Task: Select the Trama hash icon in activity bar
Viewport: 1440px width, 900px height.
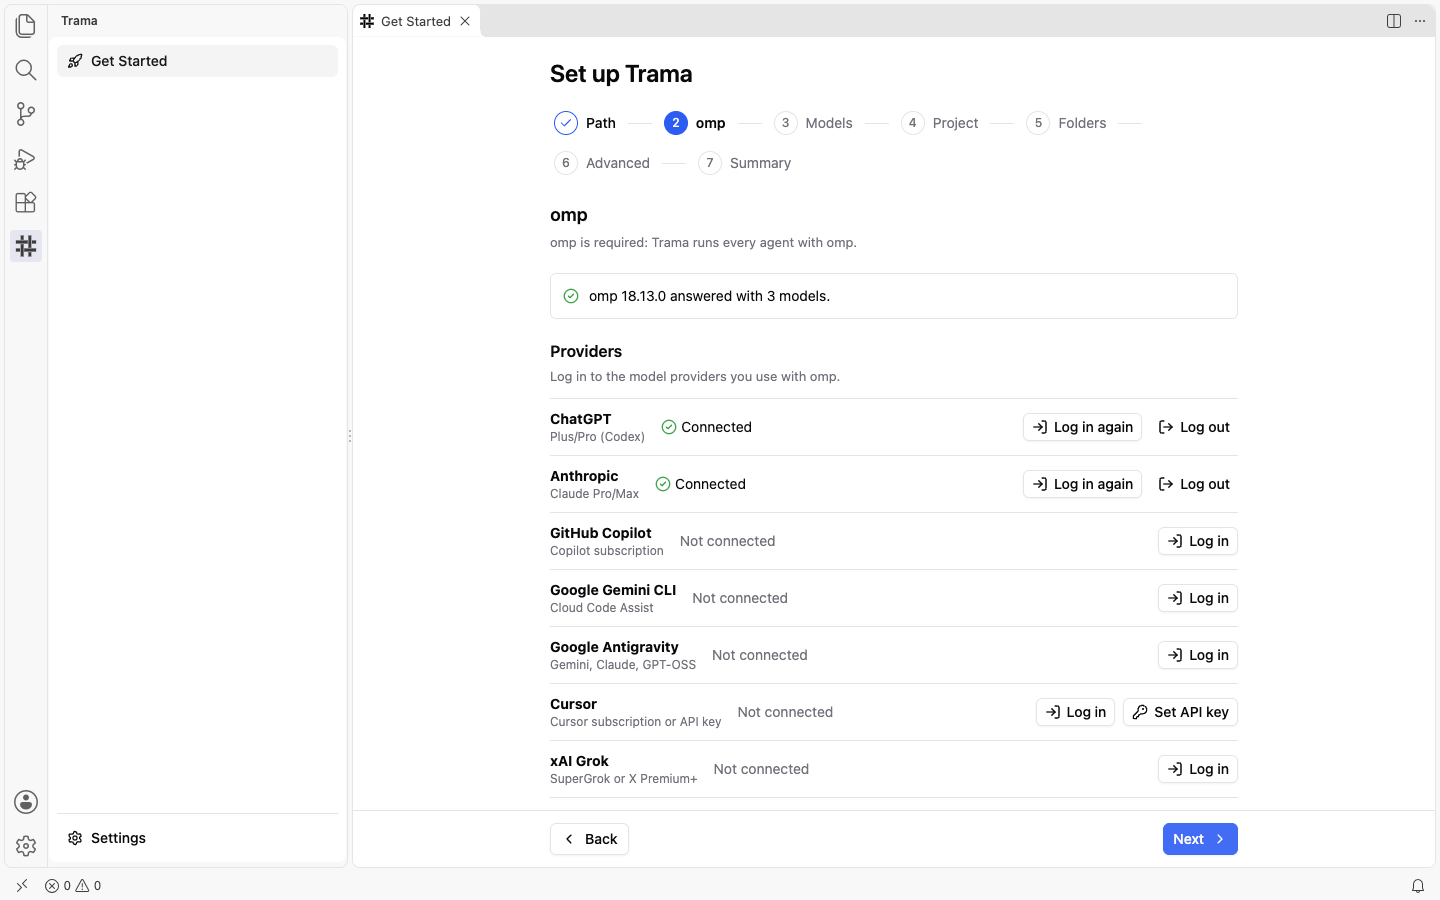Action: click(x=26, y=246)
